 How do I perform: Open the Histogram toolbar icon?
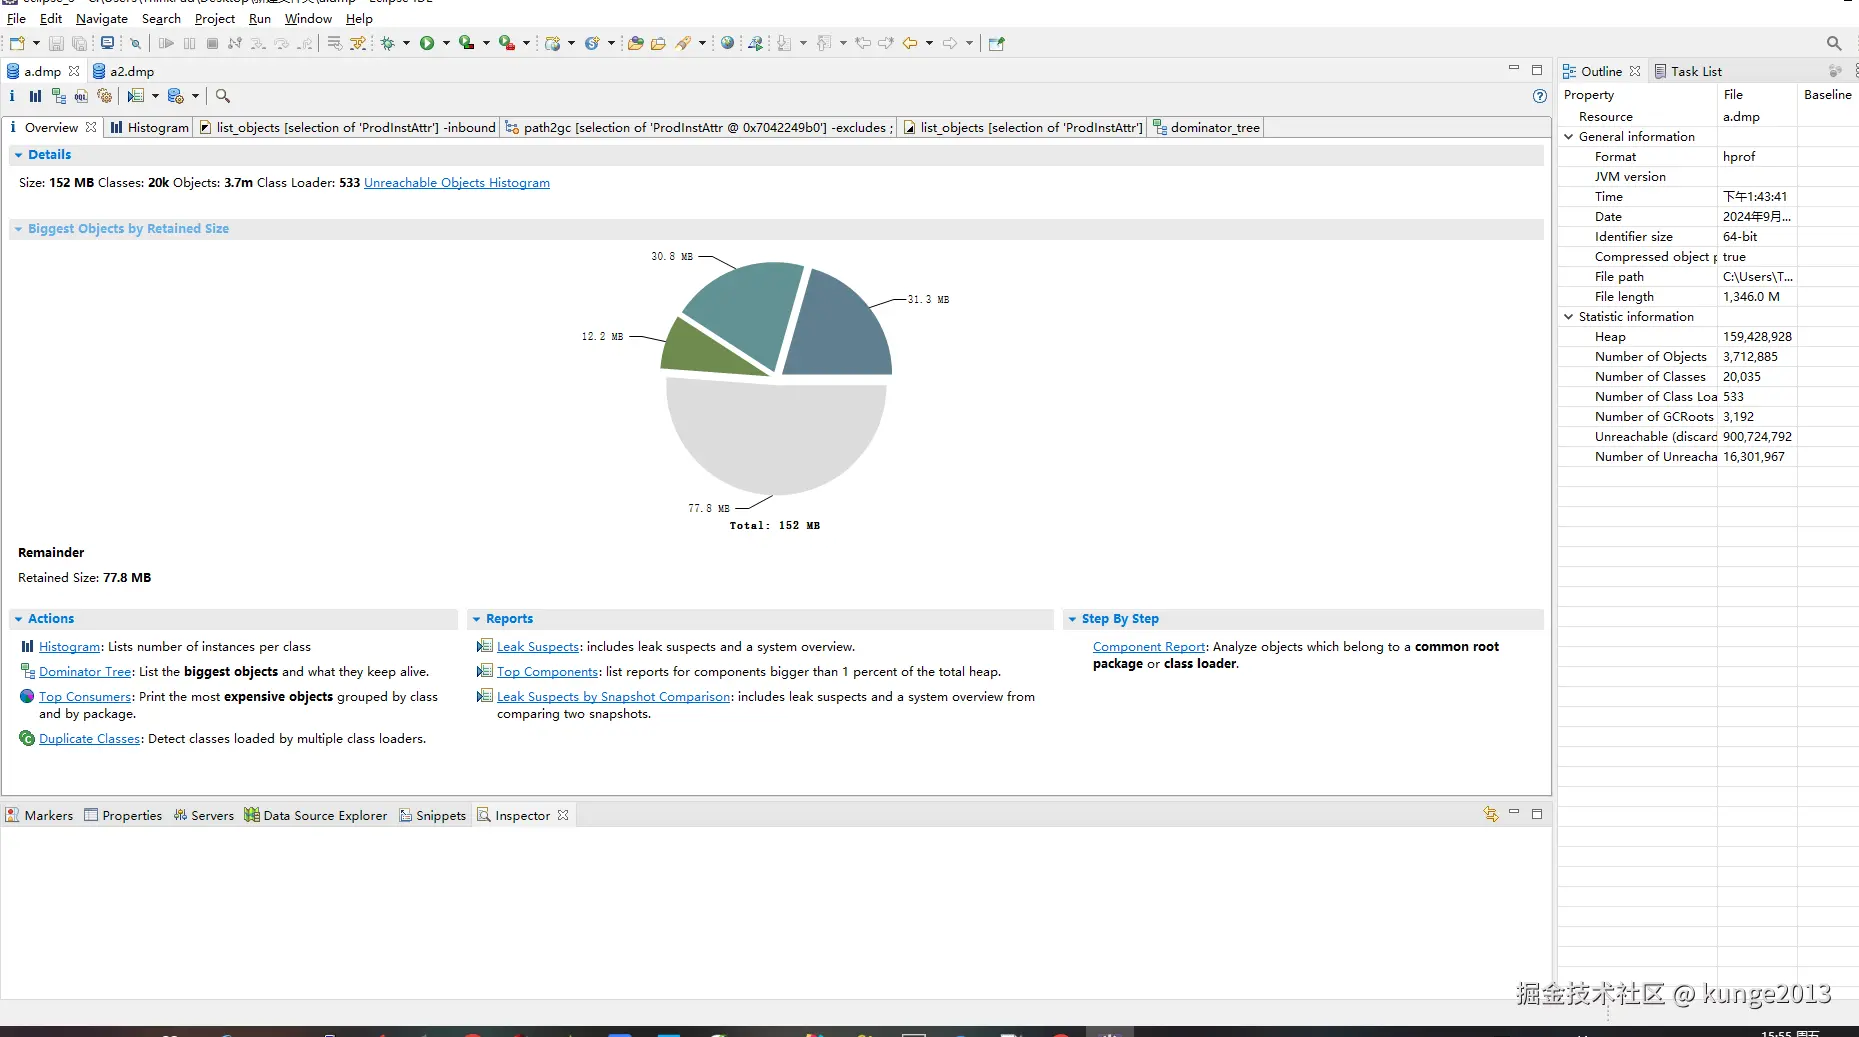35,96
